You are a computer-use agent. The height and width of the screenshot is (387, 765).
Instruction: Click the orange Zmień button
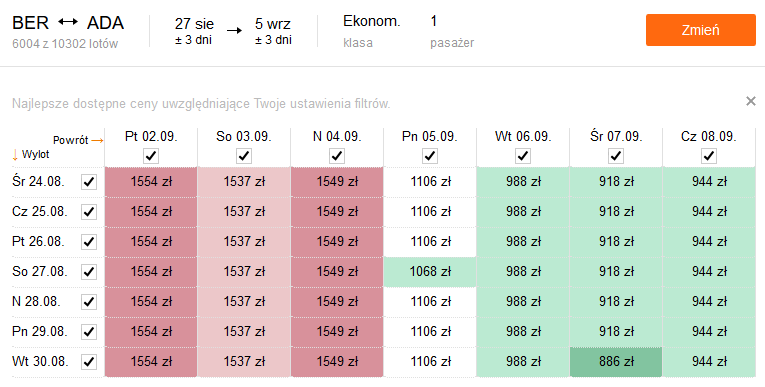pos(701,30)
